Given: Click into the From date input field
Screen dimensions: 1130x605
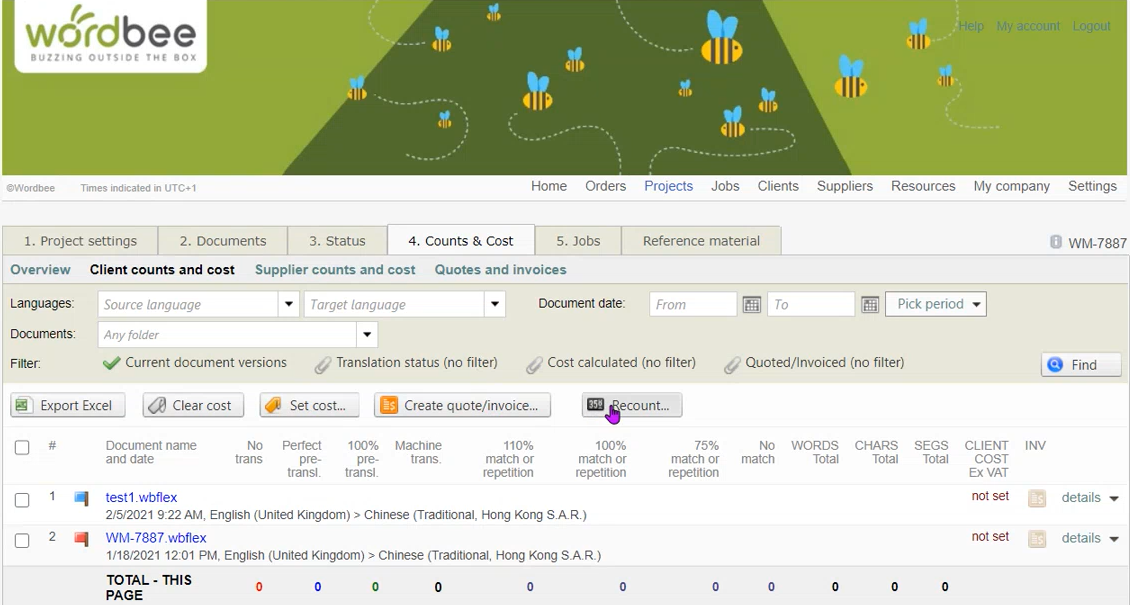Looking at the screenshot, I should pos(692,304).
